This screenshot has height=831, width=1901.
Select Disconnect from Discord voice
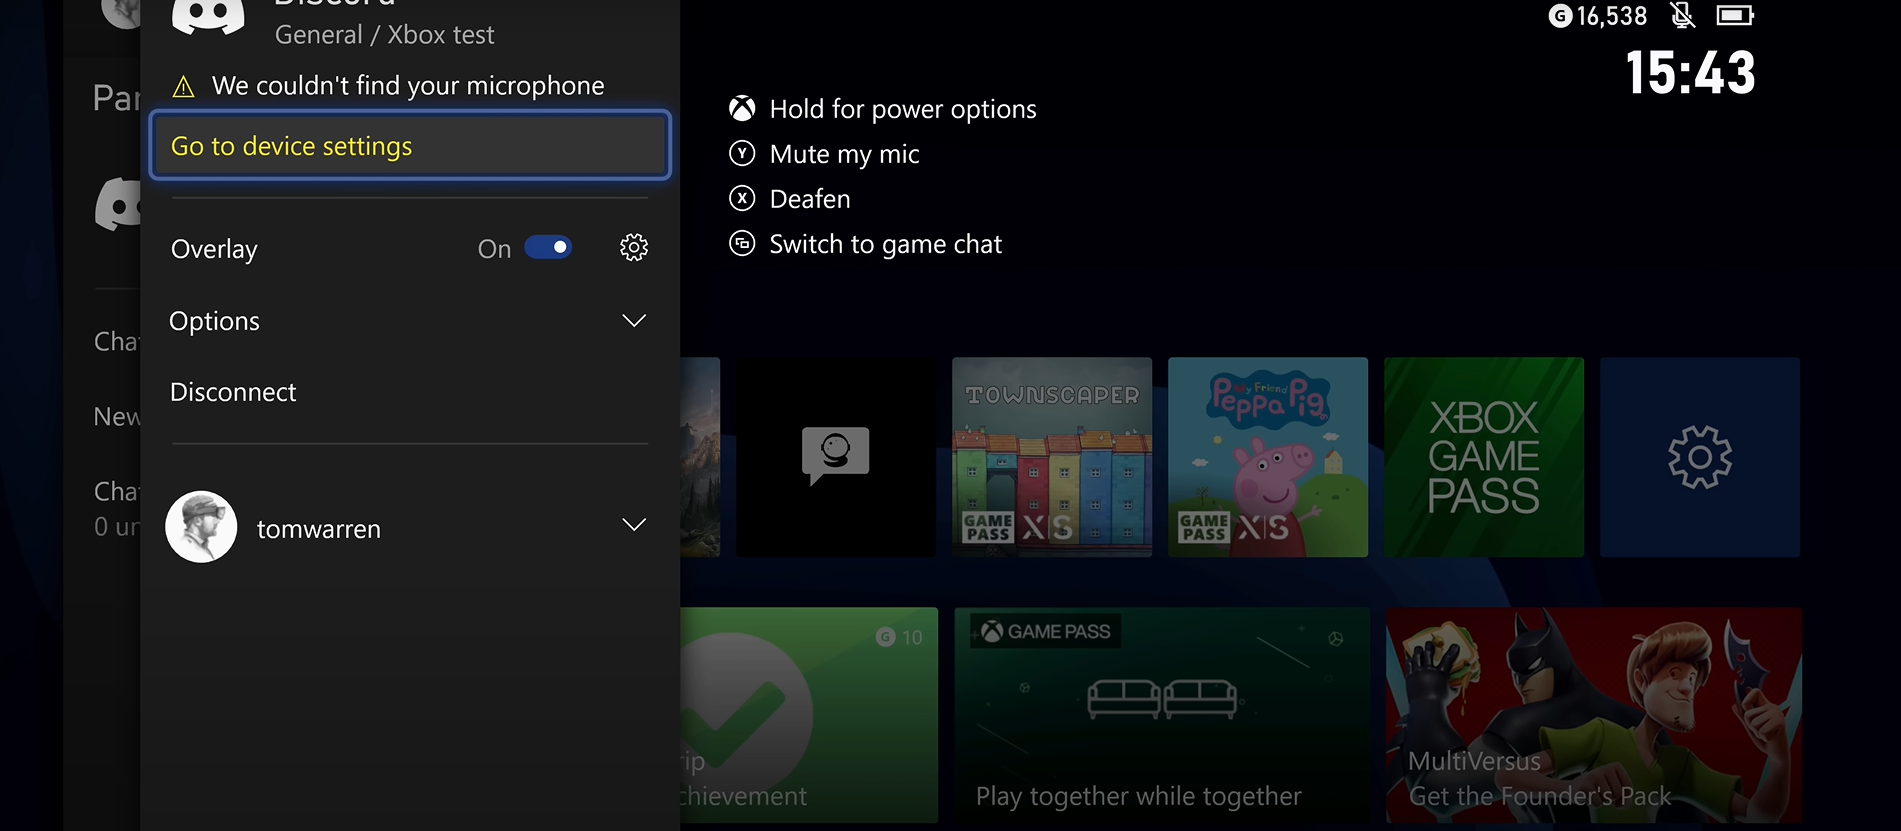233,392
